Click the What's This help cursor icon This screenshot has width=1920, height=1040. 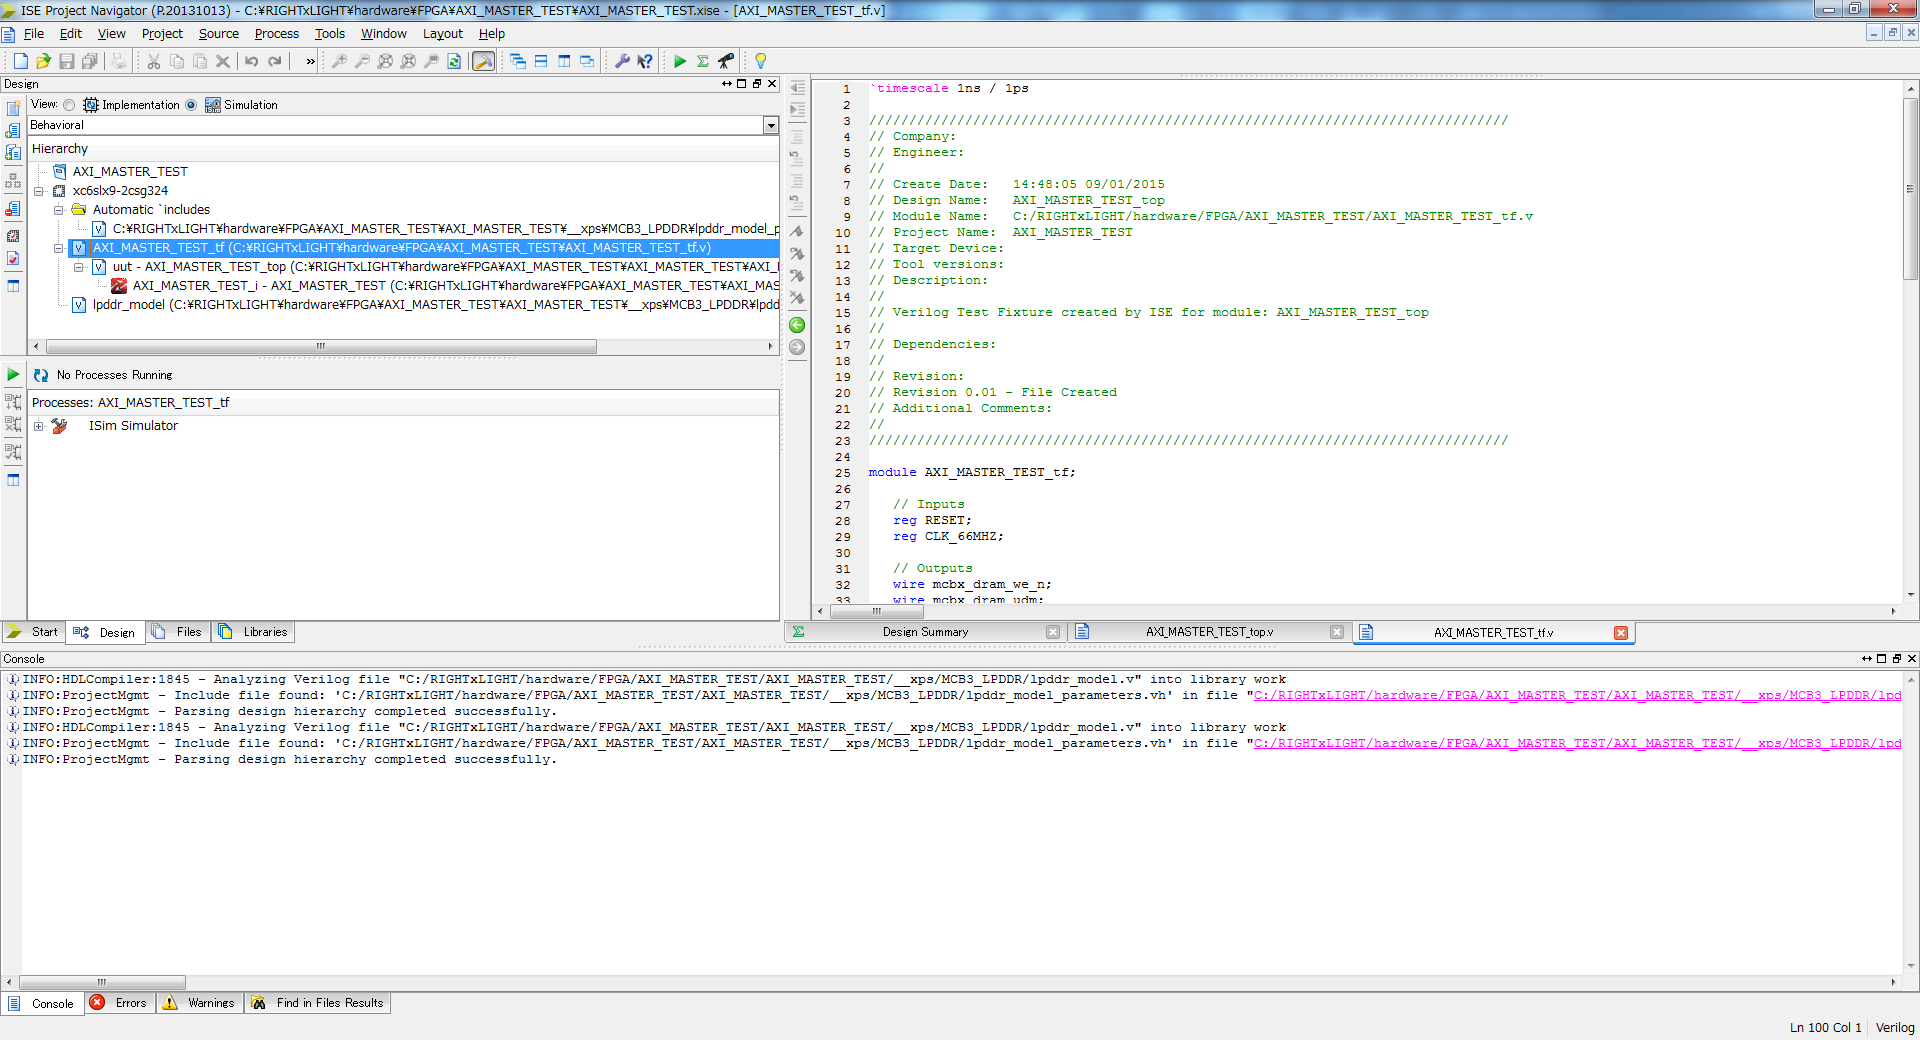(645, 61)
